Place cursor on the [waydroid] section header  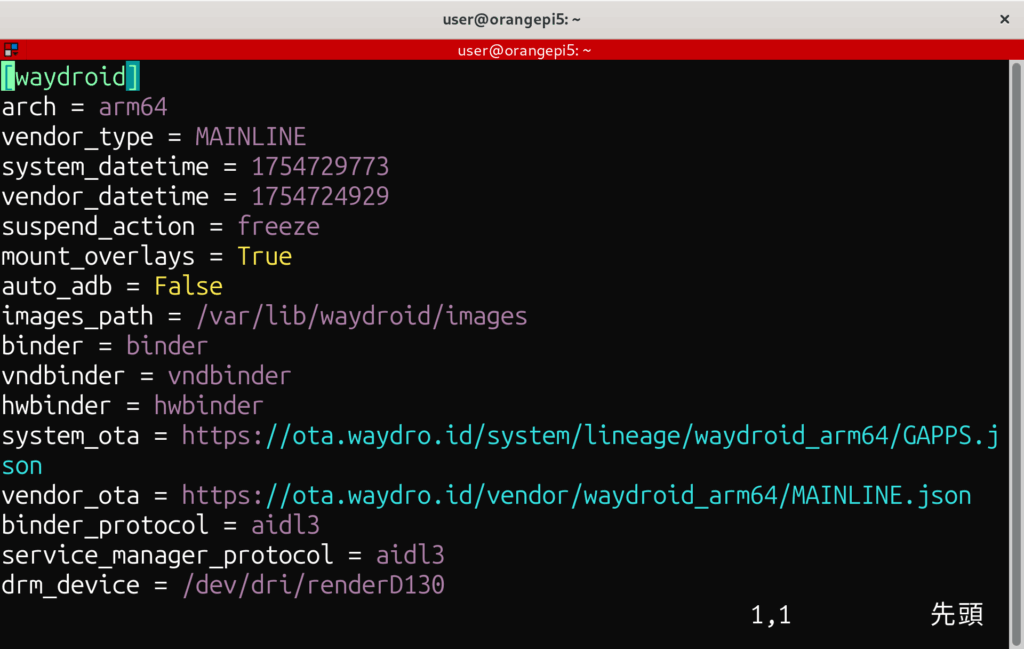(70, 77)
